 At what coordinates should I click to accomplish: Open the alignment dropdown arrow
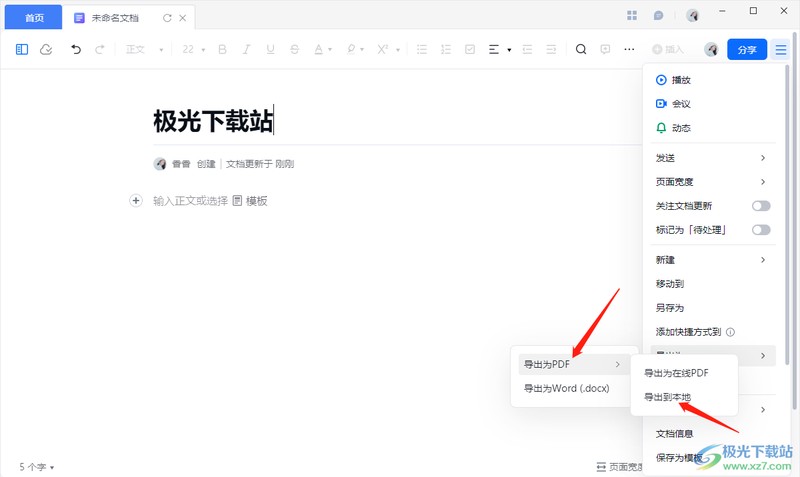[x=509, y=50]
